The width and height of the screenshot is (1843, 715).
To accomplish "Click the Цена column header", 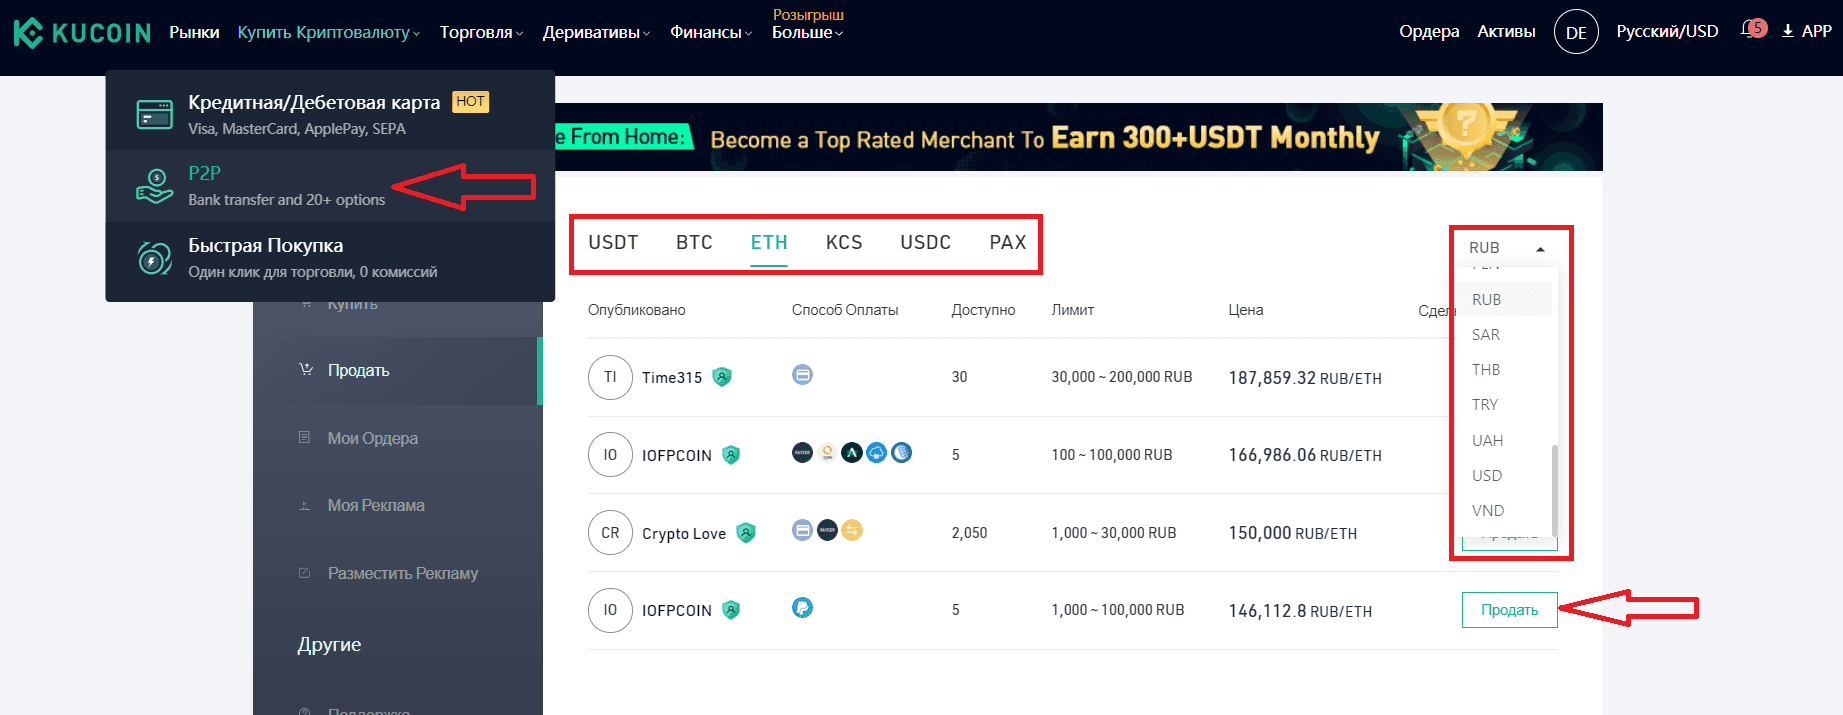I will pos(1246,310).
